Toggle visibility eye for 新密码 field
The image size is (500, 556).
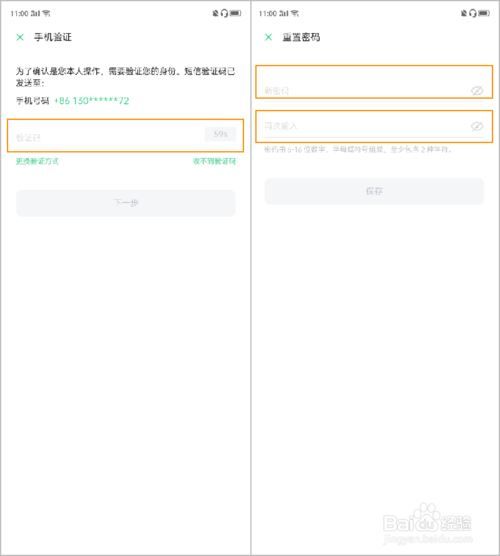click(477, 91)
